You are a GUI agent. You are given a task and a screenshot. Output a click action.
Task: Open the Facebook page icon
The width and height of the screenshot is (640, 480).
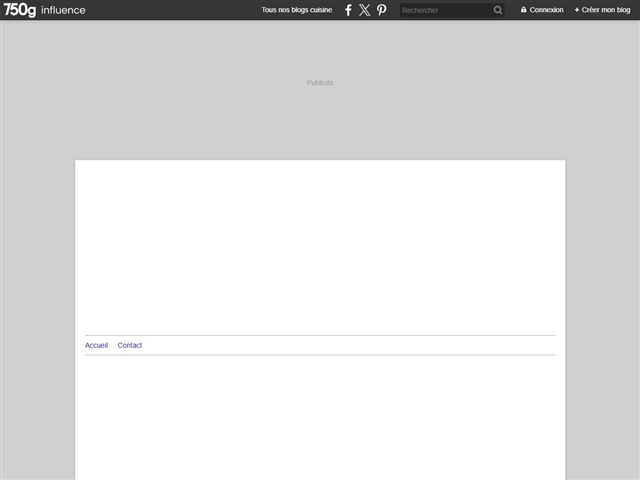348,10
